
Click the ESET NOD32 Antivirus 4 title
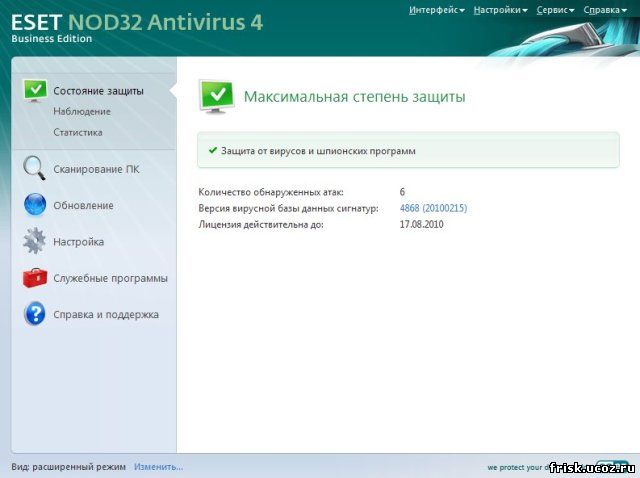click(137, 22)
